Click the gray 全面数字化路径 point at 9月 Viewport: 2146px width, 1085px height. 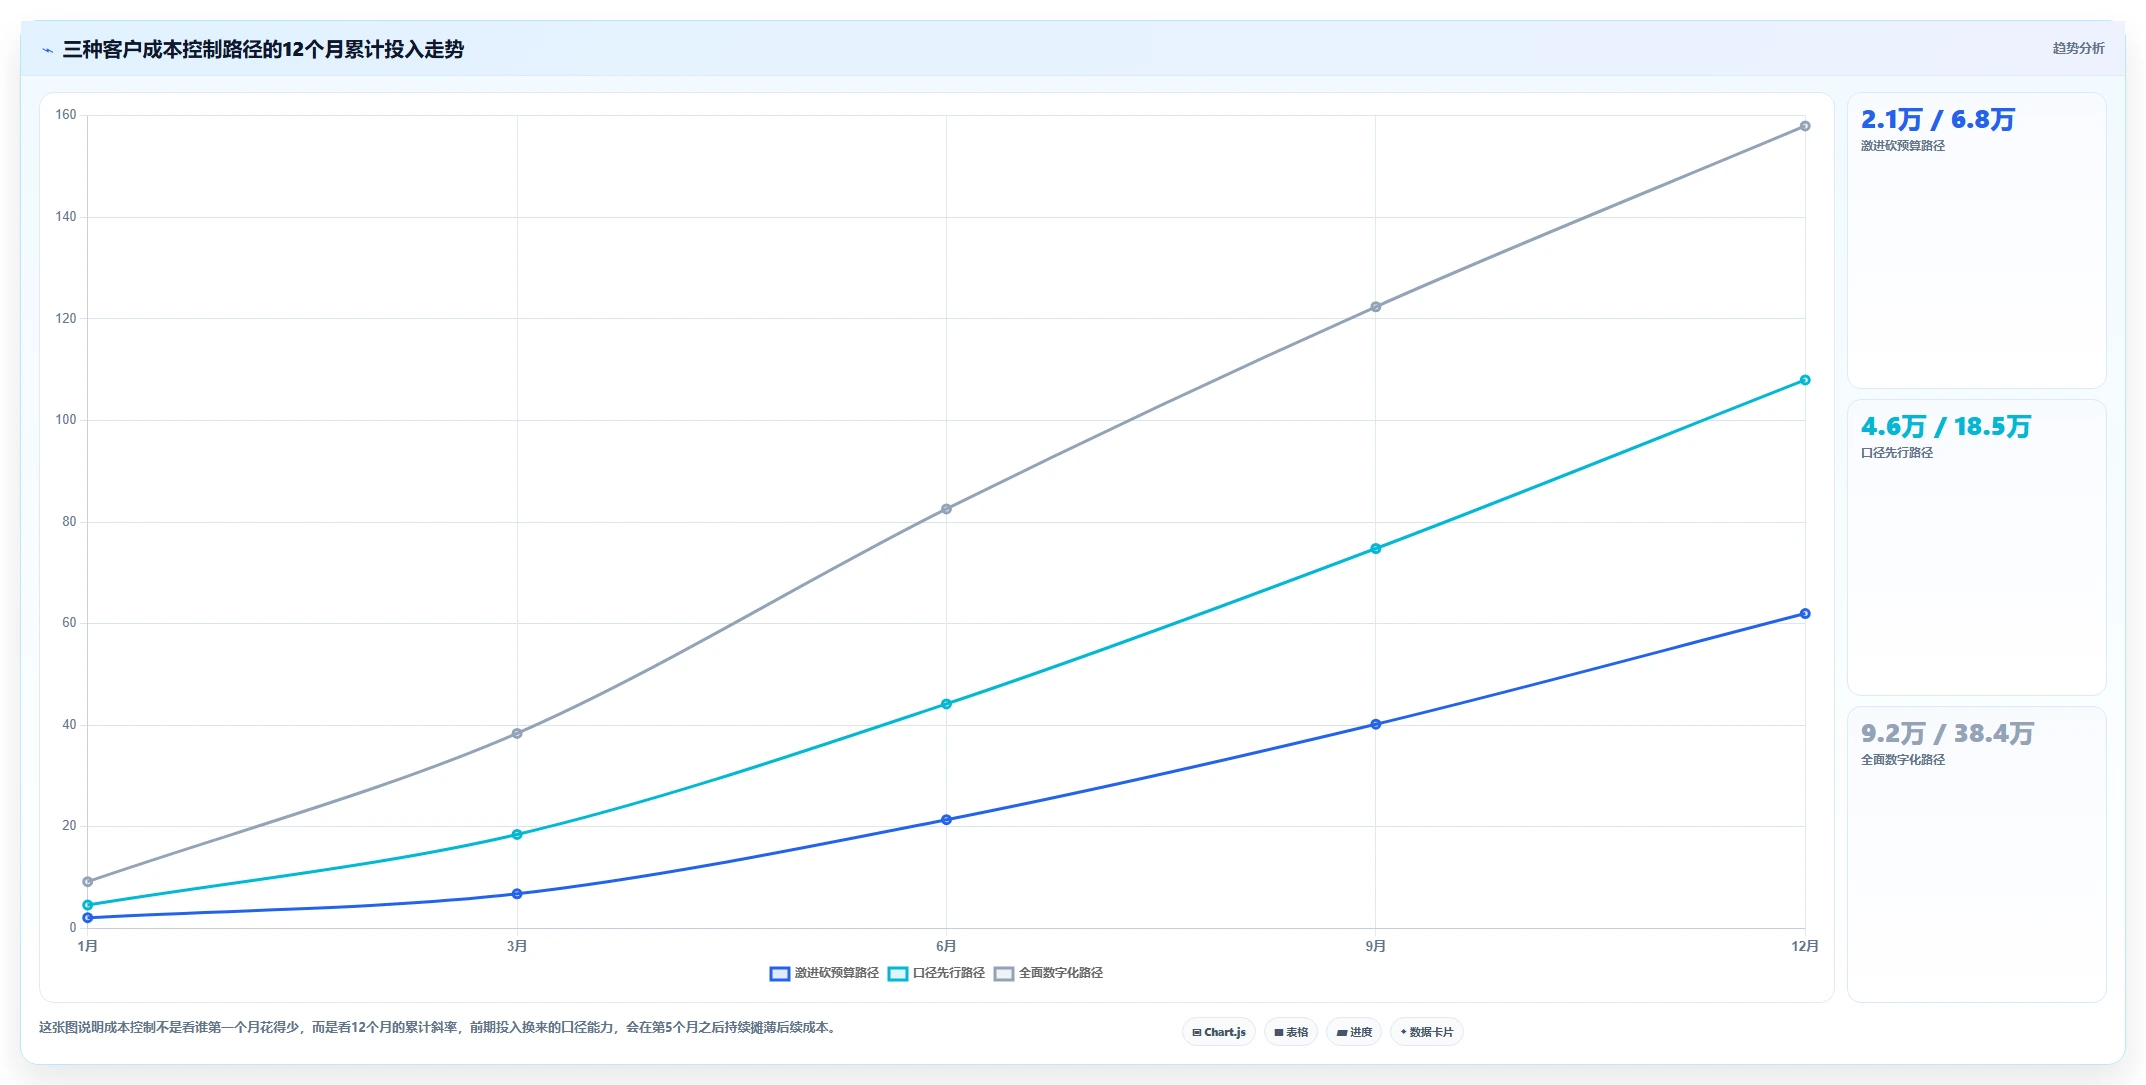(x=1376, y=307)
